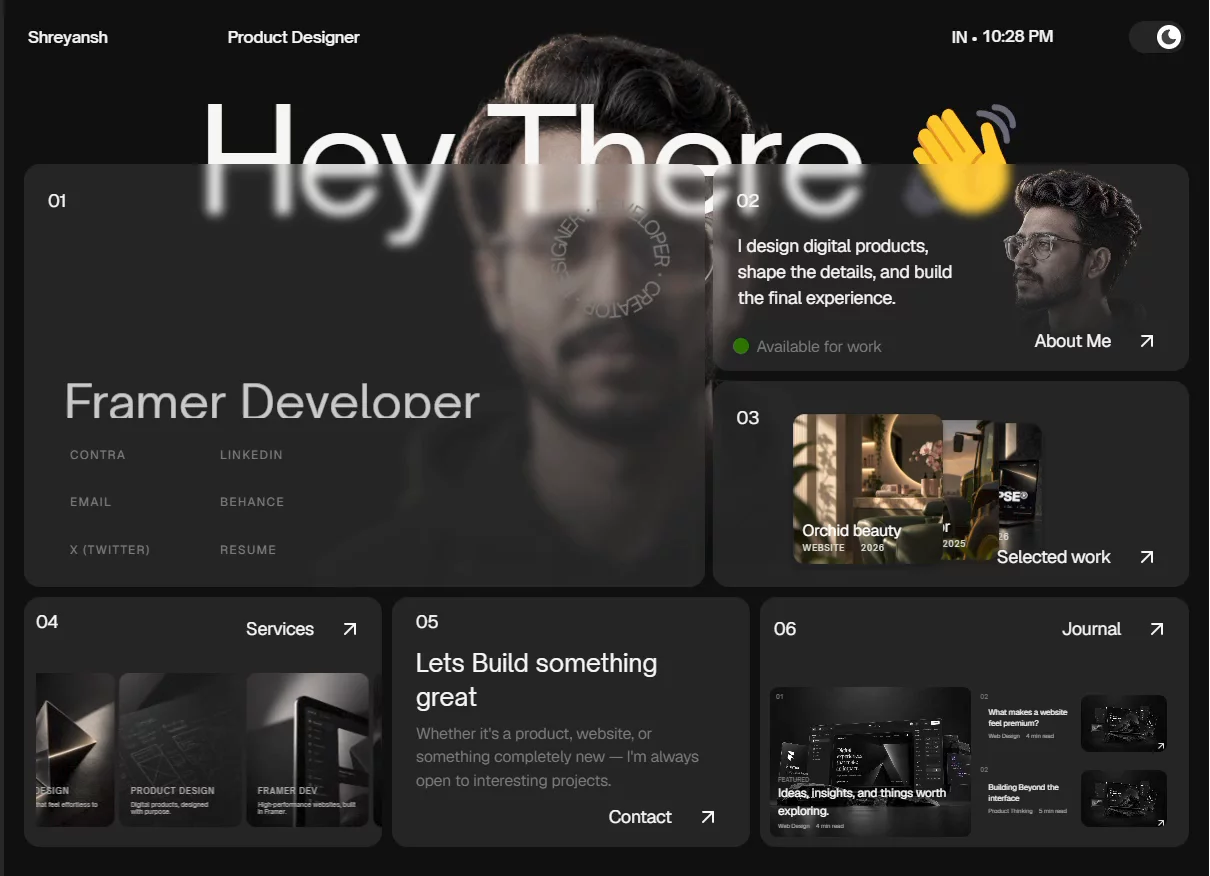Click the arrow icon beside Selected work
The image size is (1210, 876).
coord(1147,557)
